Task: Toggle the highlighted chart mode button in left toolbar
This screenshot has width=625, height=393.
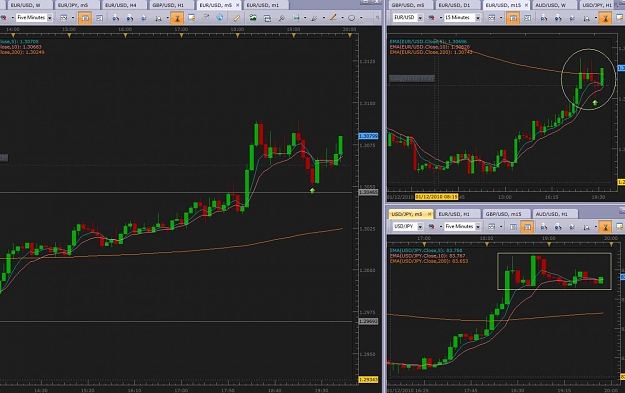Action: pyautogui.click(x=85, y=18)
